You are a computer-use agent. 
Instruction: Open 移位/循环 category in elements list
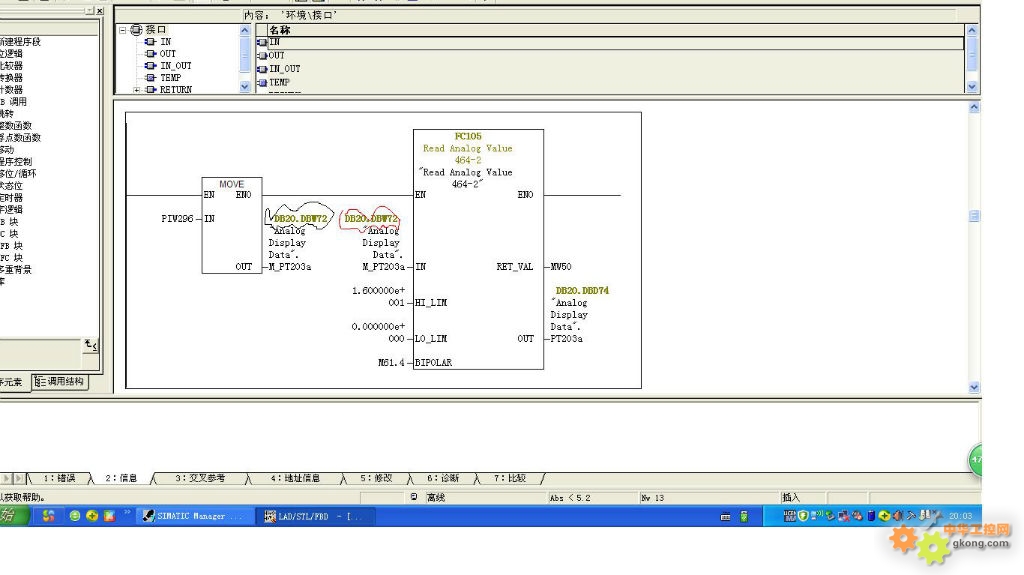point(18,174)
